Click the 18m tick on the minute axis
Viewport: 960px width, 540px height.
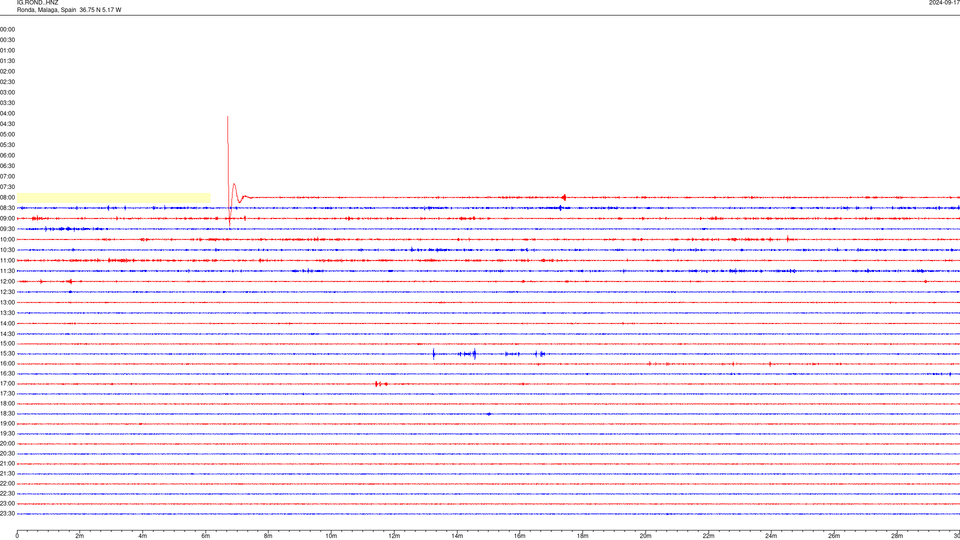tap(583, 536)
